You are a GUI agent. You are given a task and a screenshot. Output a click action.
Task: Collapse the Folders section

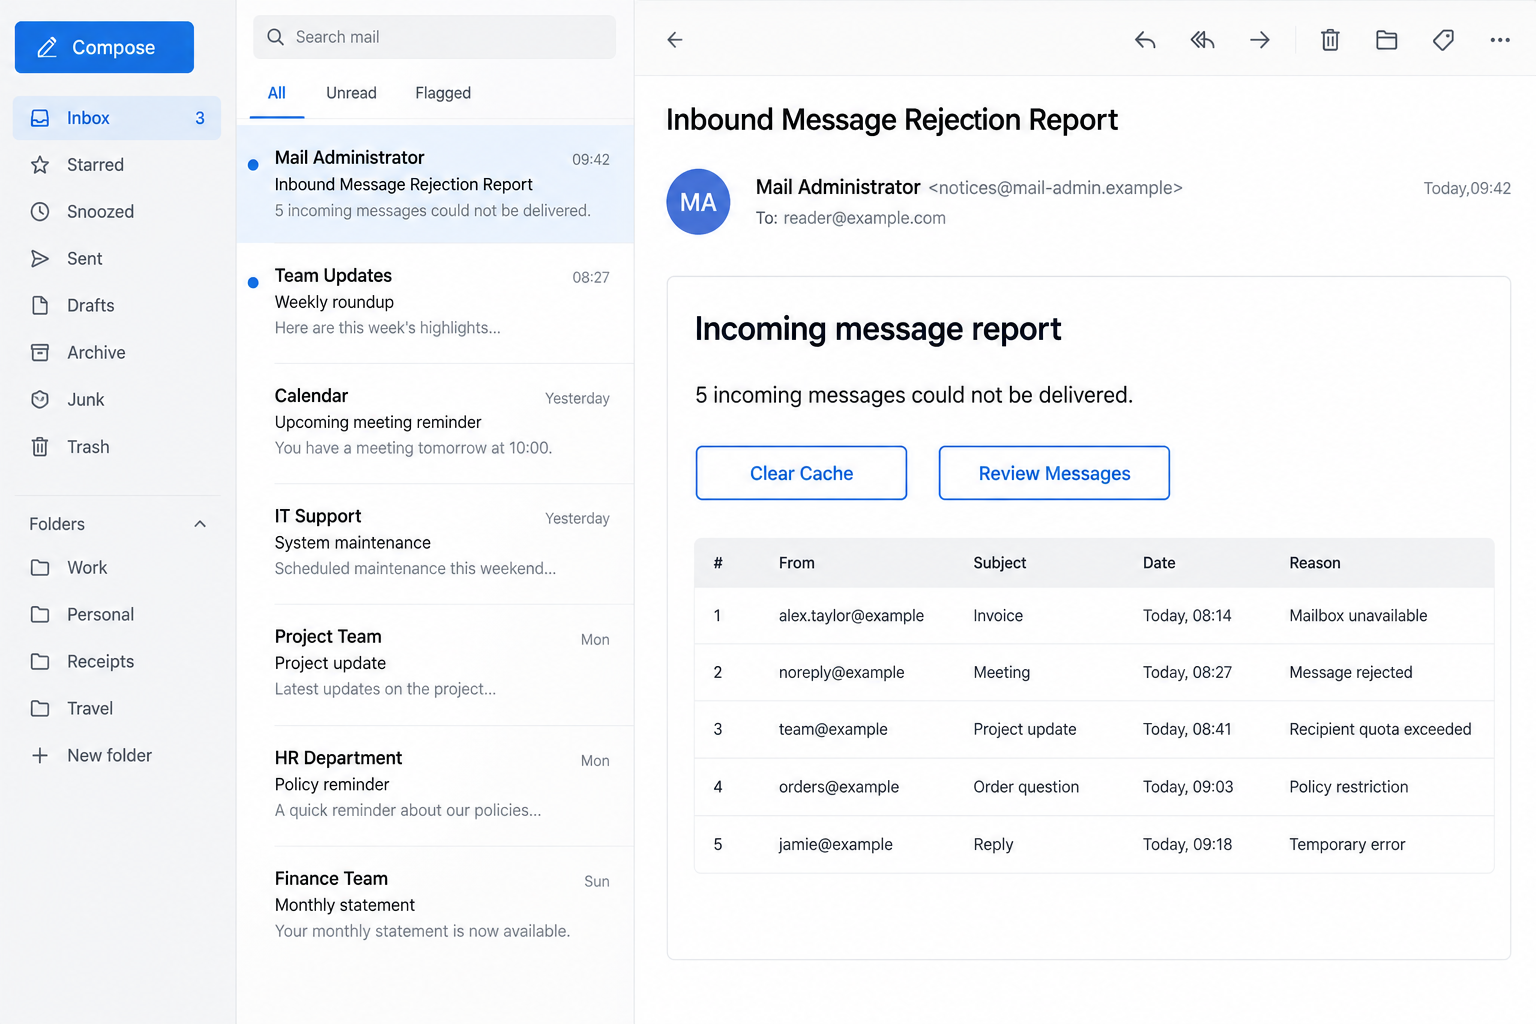[x=200, y=524]
